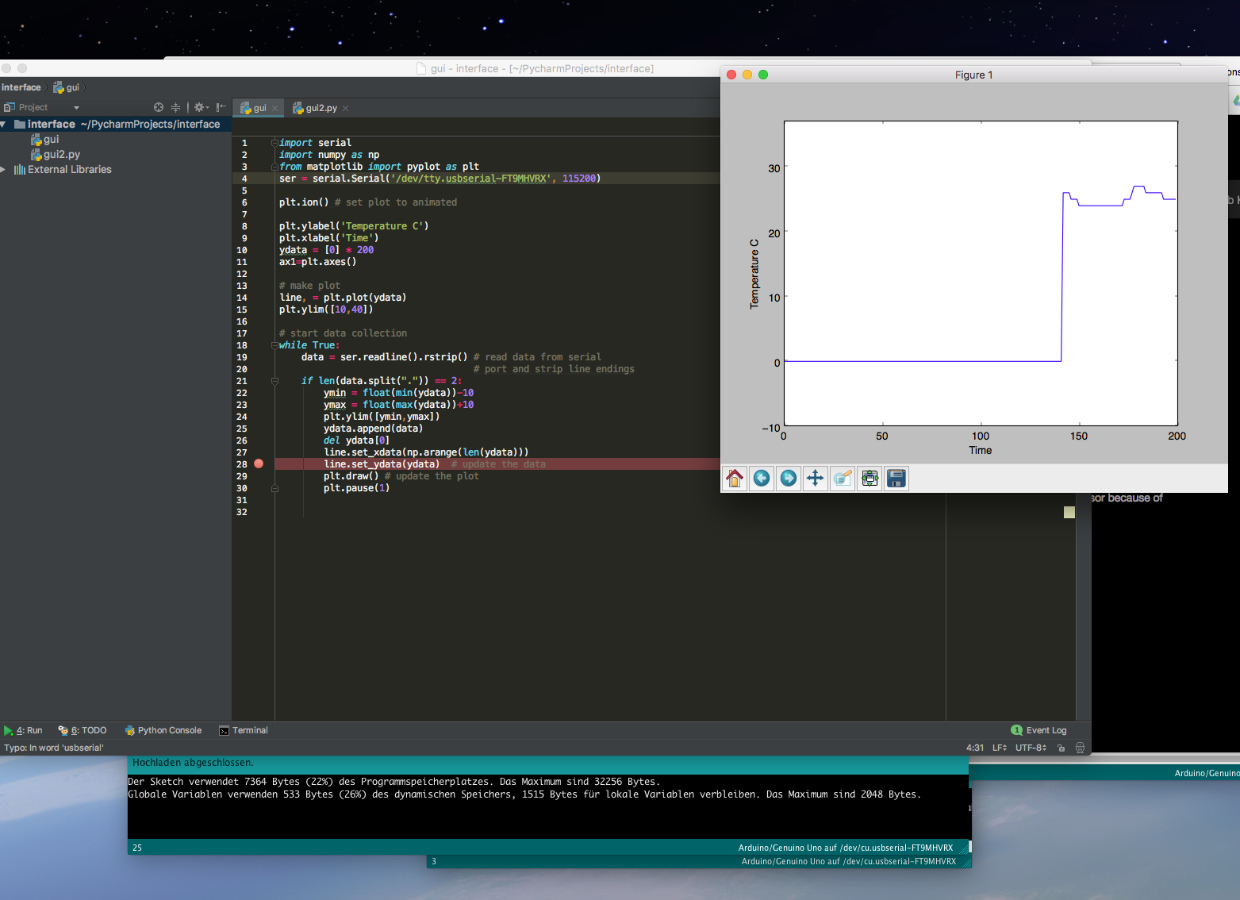Open the Python Console tool window
The height and width of the screenshot is (900, 1240).
pyautogui.click(x=163, y=730)
